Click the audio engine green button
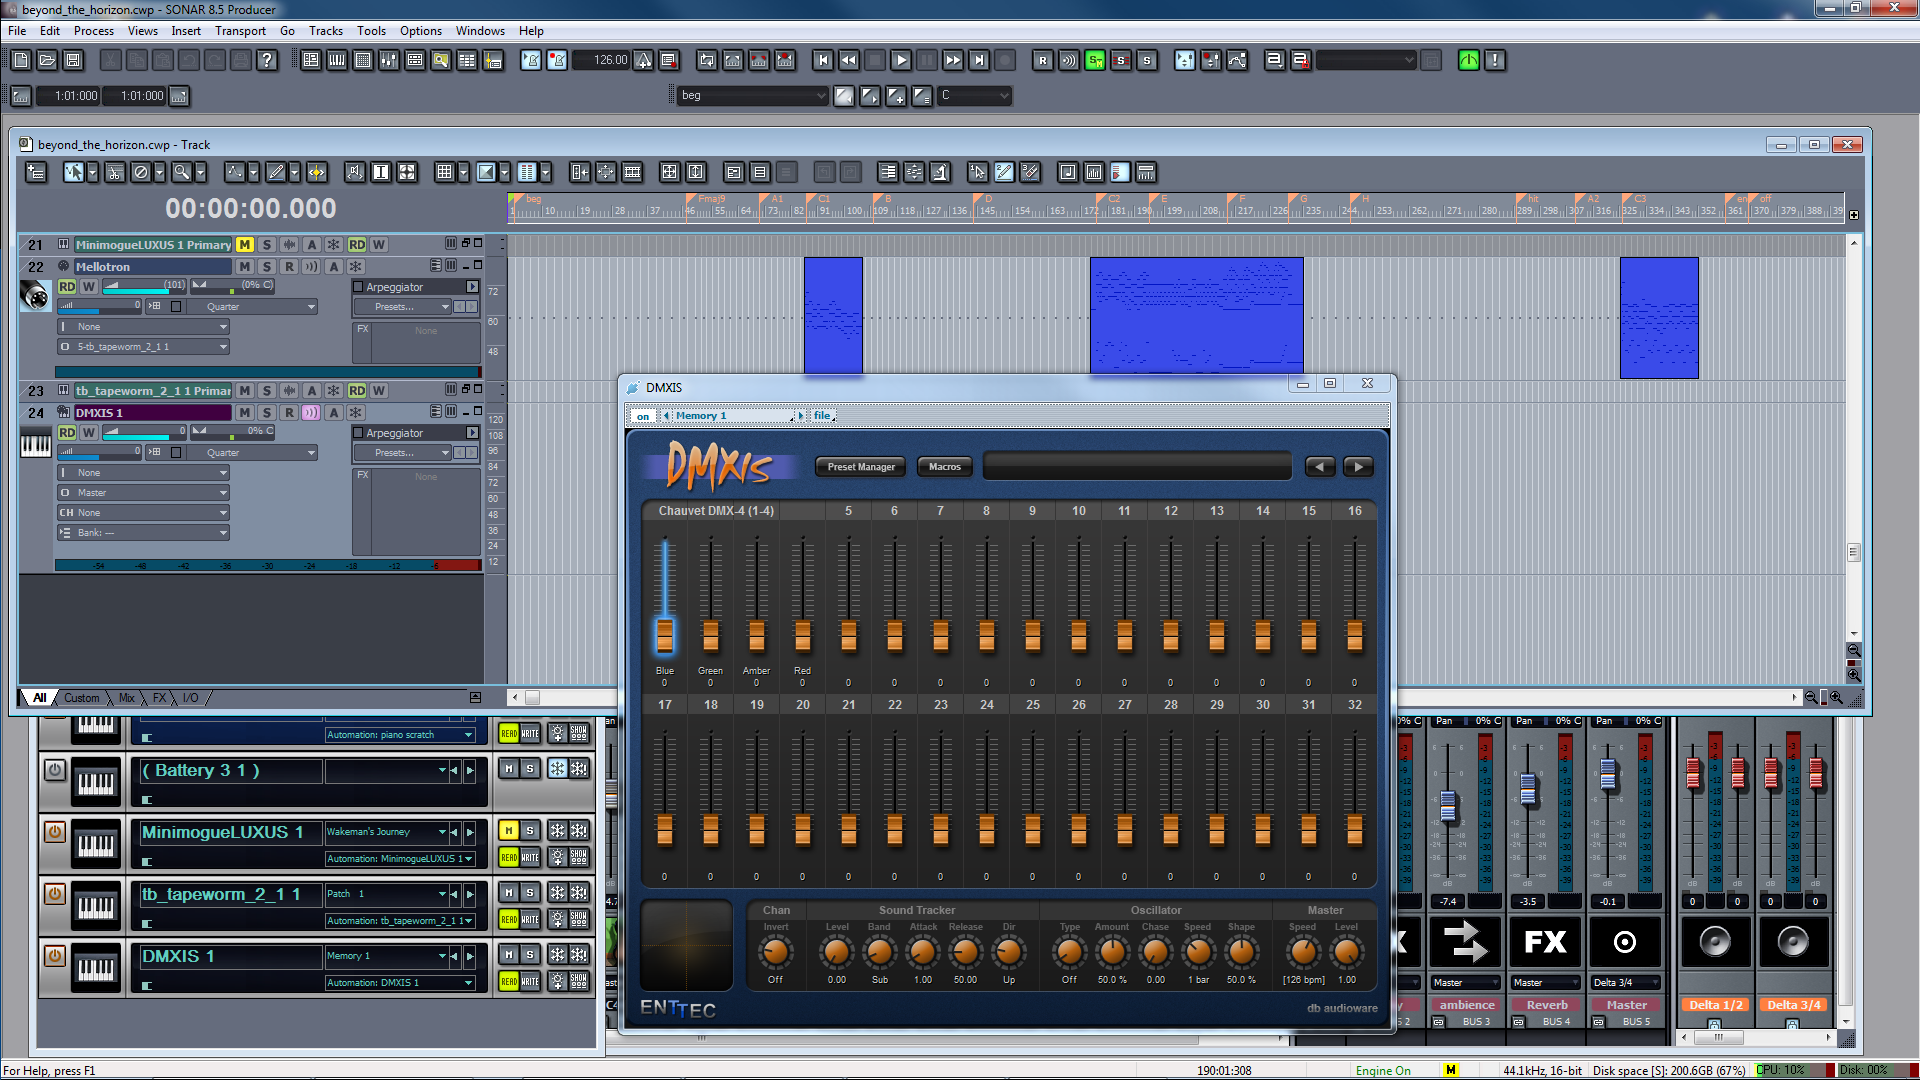The width and height of the screenshot is (1920, 1080). 1469,61
